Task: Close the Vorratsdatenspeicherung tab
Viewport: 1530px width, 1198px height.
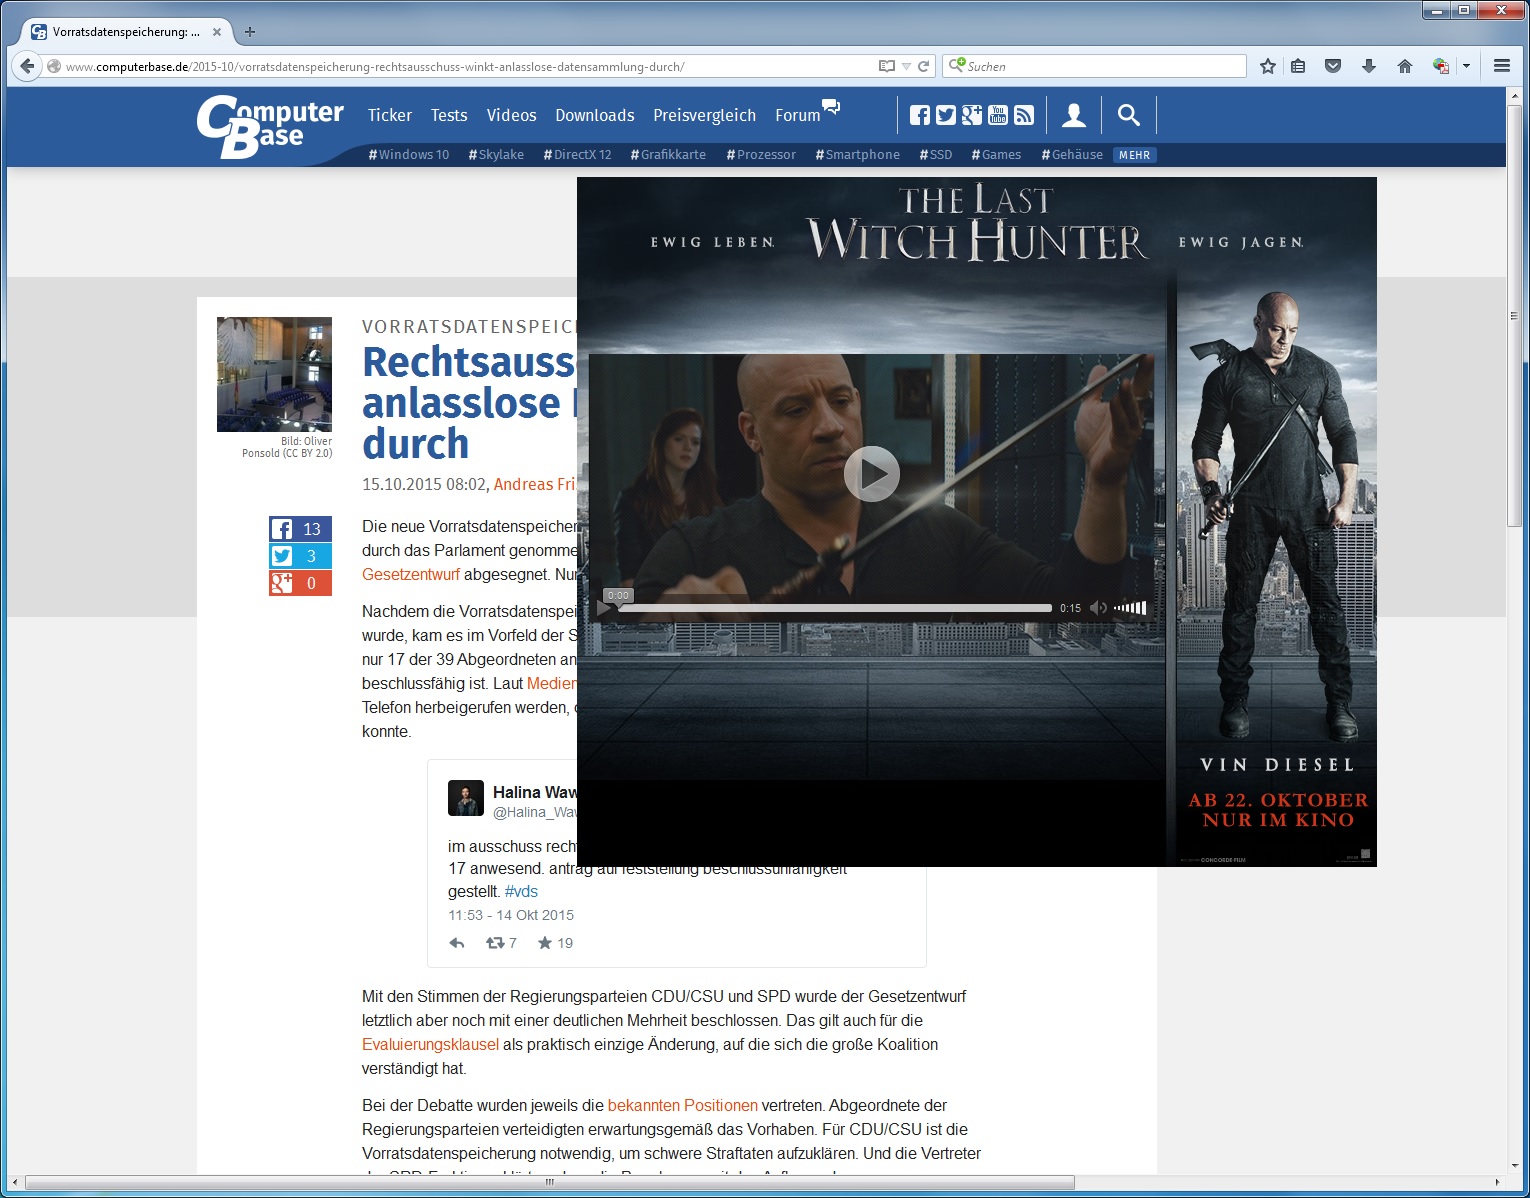Action: (217, 32)
